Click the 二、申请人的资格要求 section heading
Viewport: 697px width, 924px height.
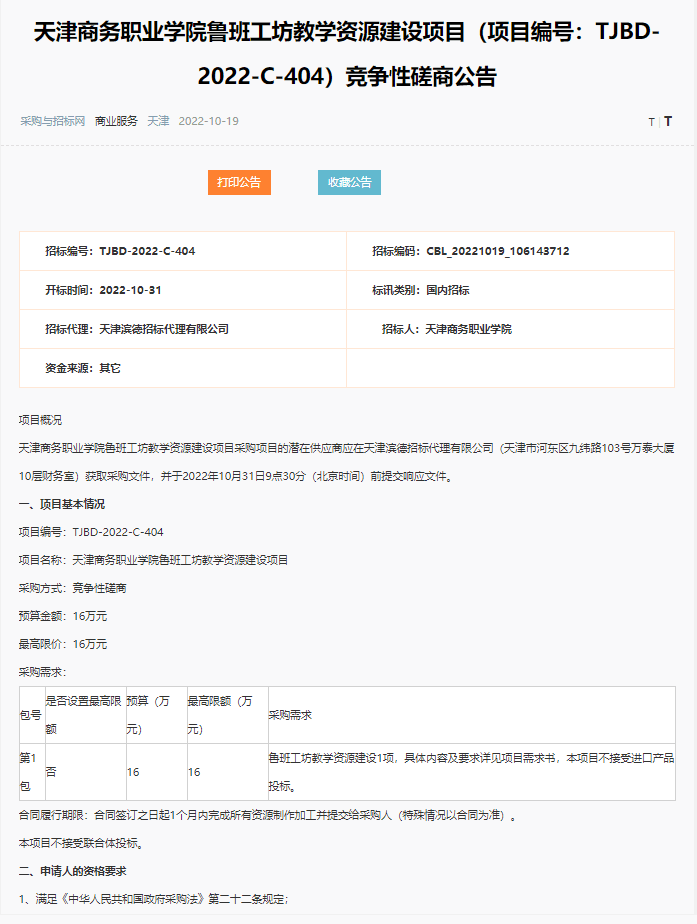click(73, 871)
